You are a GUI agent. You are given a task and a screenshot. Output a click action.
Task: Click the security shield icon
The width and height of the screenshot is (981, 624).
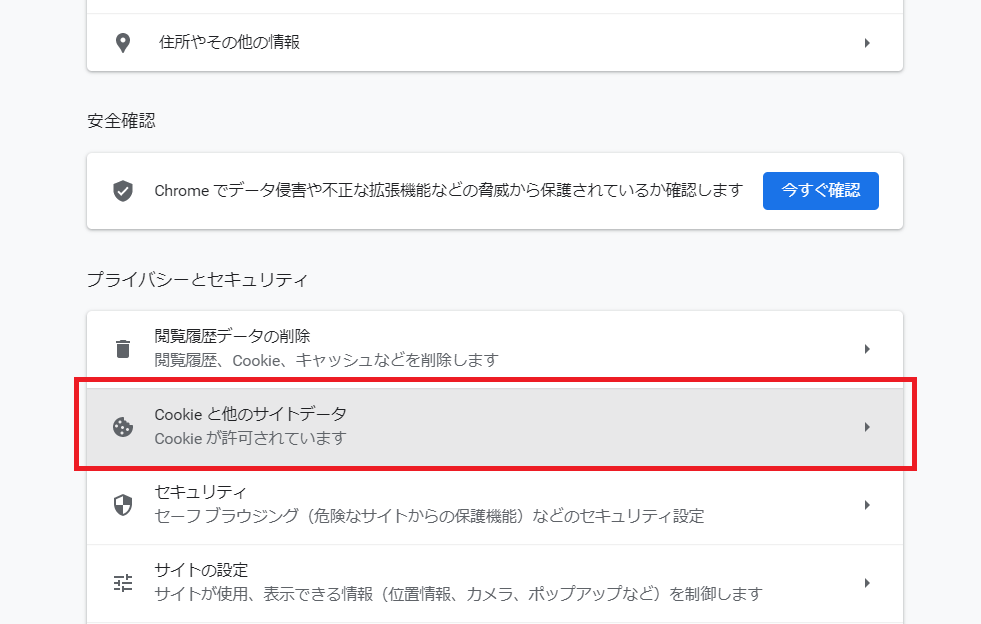[x=123, y=505]
